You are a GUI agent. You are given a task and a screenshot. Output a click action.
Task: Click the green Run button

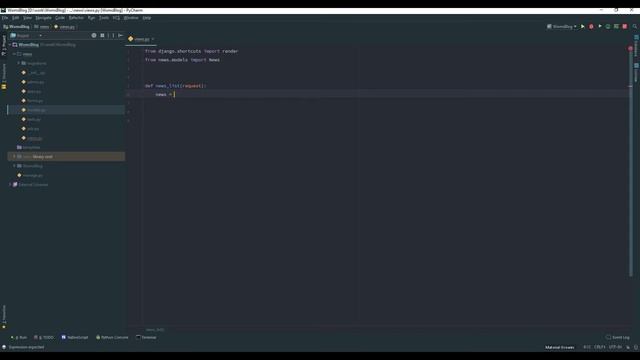pyautogui.click(x=583, y=27)
